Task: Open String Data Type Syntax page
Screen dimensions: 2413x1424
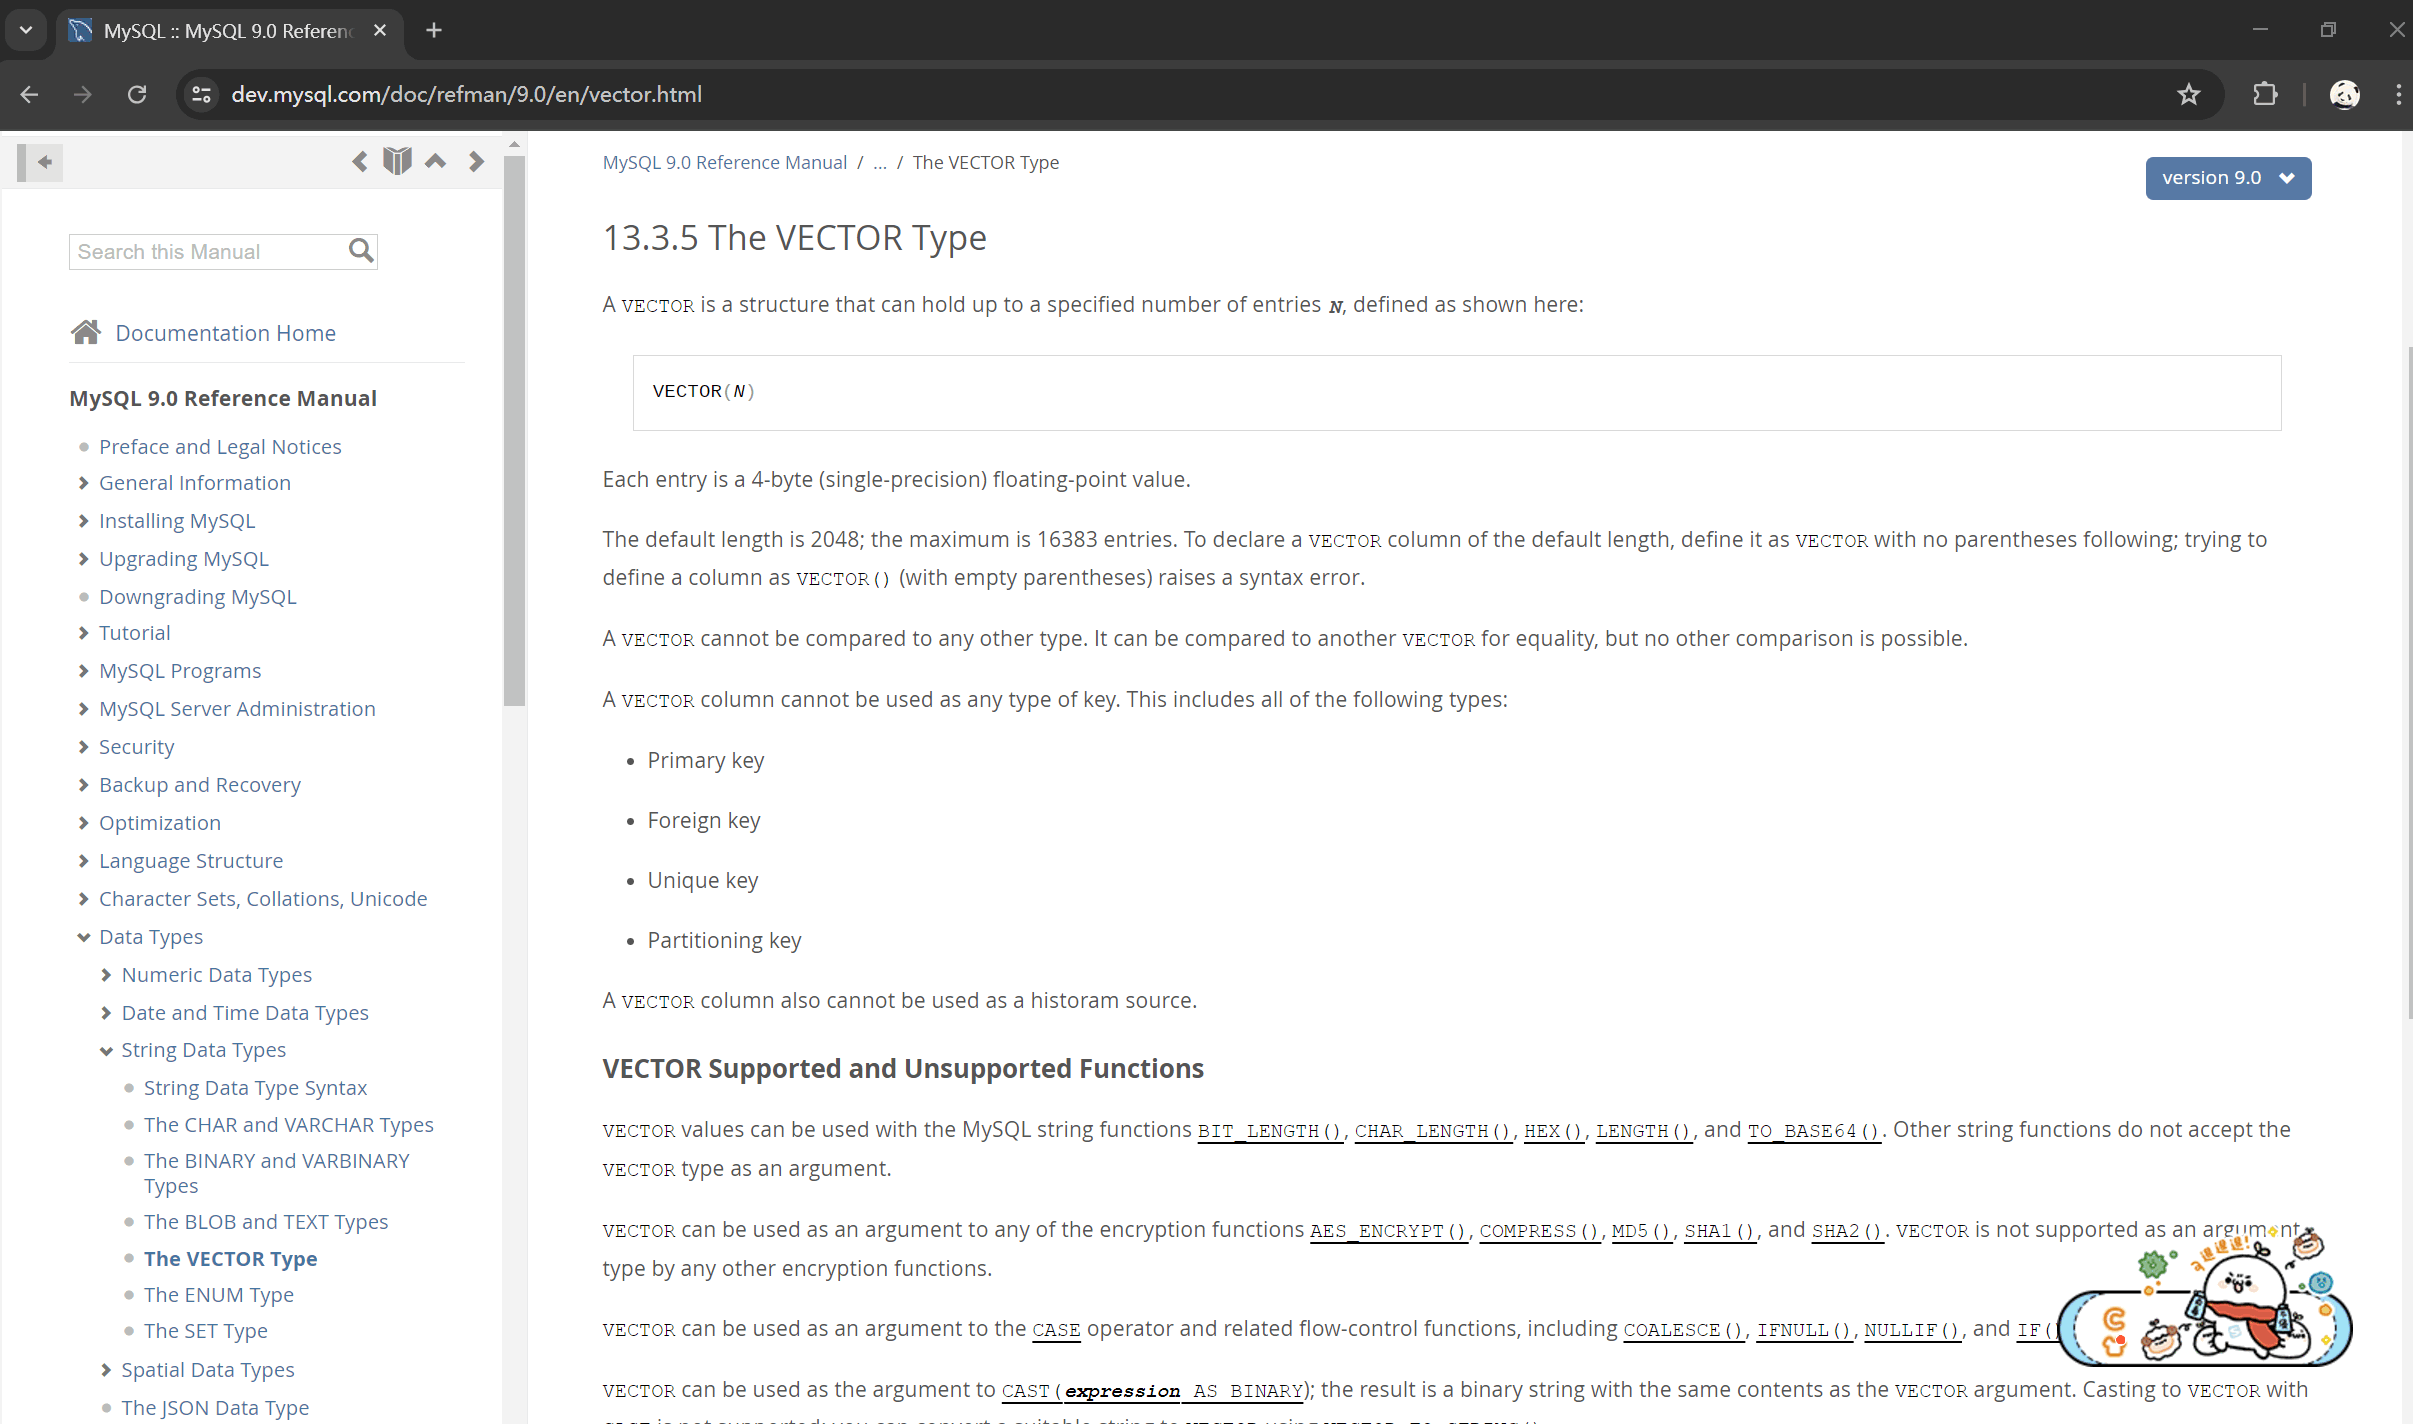Action: pyautogui.click(x=255, y=1088)
